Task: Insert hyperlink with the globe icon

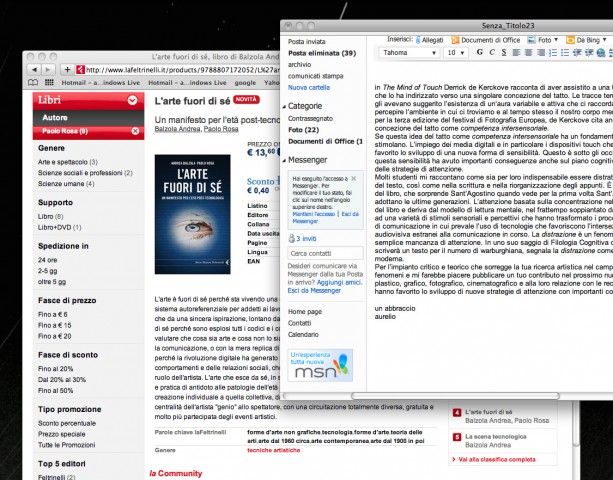Action: pos(601,52)
